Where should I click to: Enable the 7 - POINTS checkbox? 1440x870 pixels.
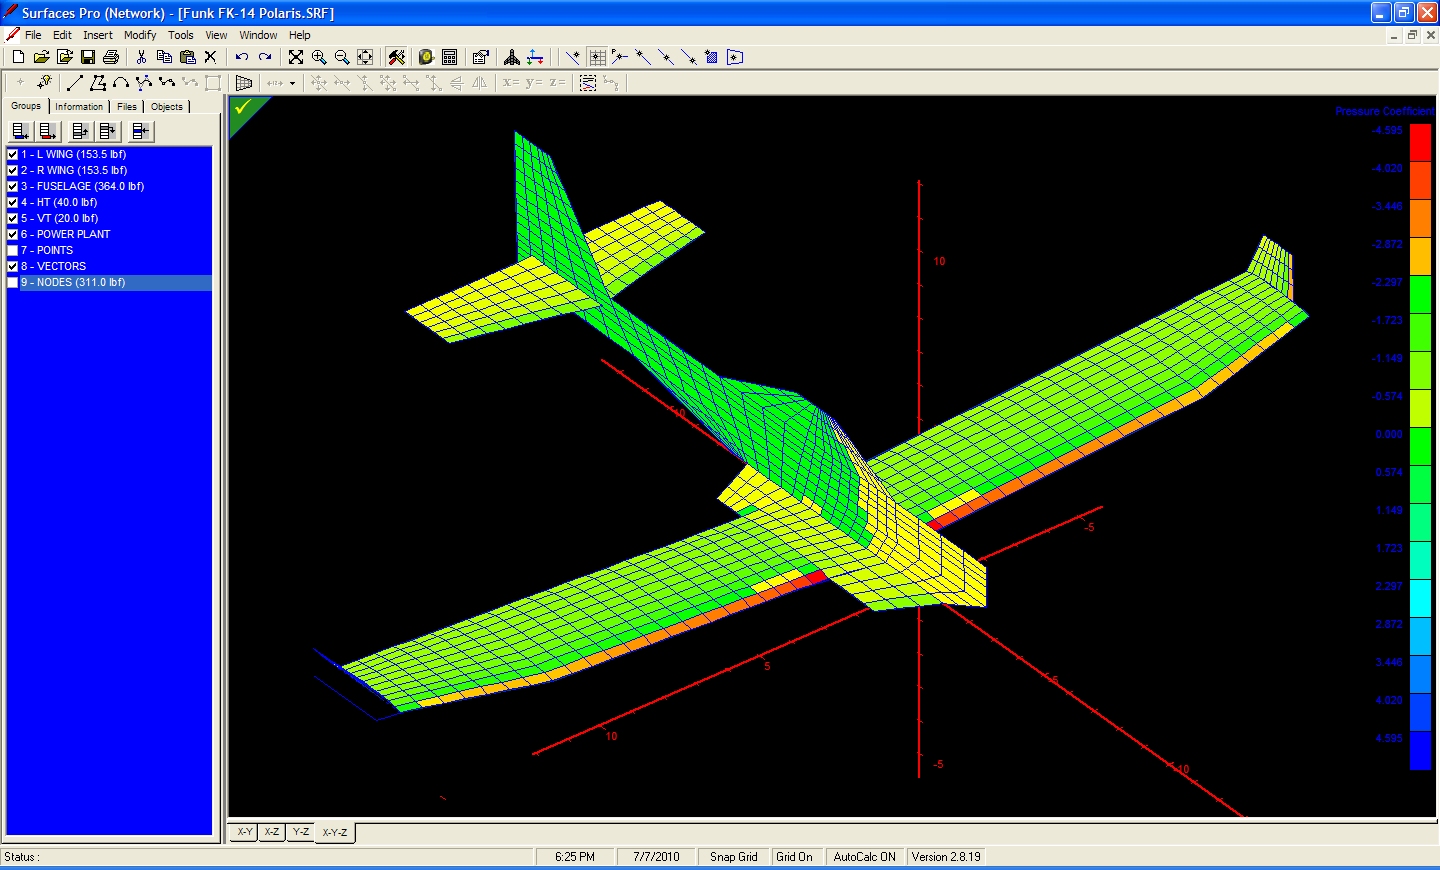[x=12, y=250]
